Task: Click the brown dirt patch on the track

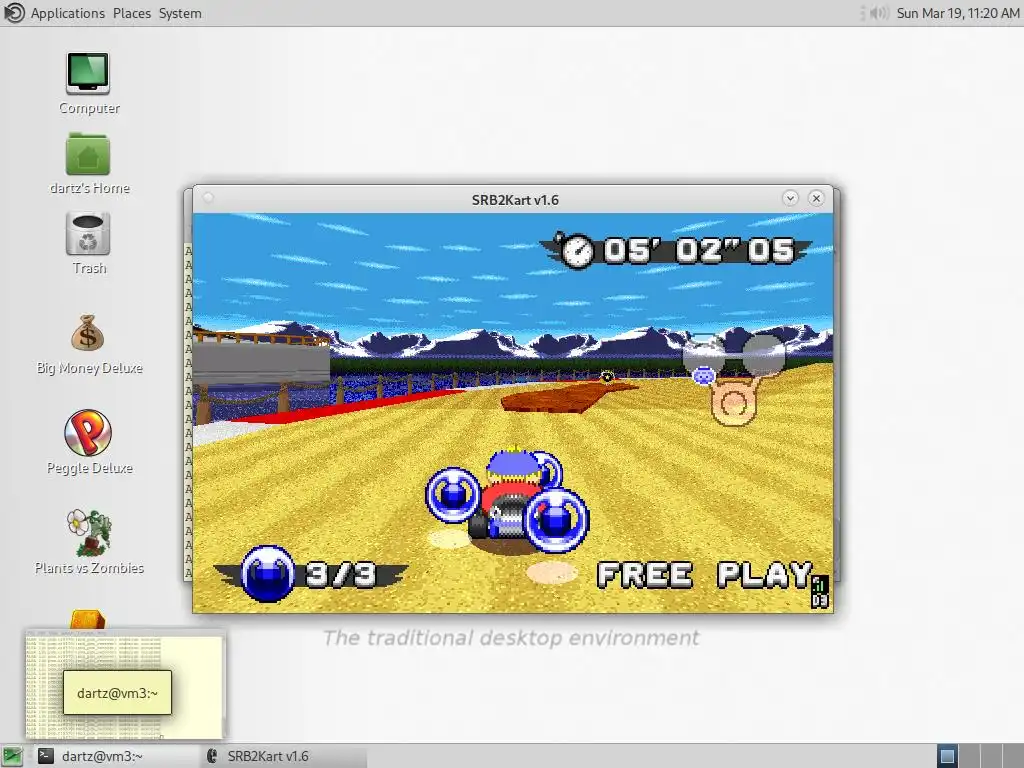Action: (x=562, y=396)
